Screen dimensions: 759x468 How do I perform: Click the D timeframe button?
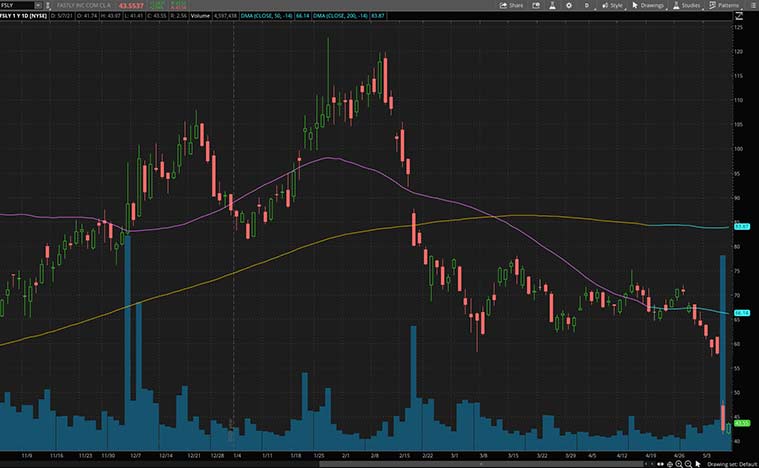click(587, 5)
